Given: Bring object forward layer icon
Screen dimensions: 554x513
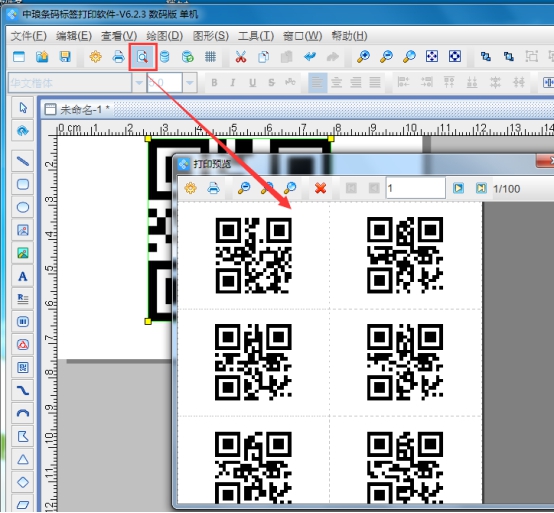Looking at the screenshot, I should click(x=486, y=57).
